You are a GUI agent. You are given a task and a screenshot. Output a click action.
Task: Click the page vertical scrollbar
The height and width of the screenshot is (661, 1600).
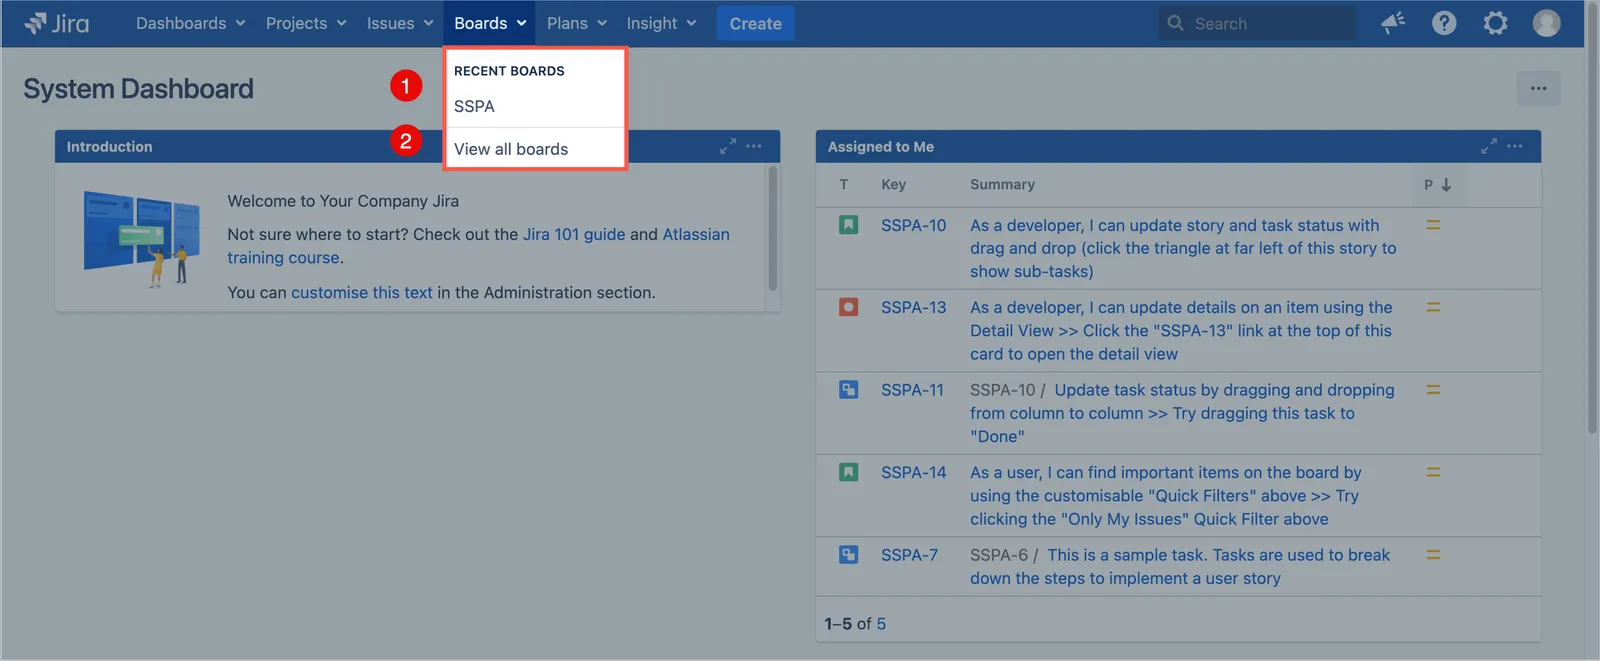click(1592, 220)
